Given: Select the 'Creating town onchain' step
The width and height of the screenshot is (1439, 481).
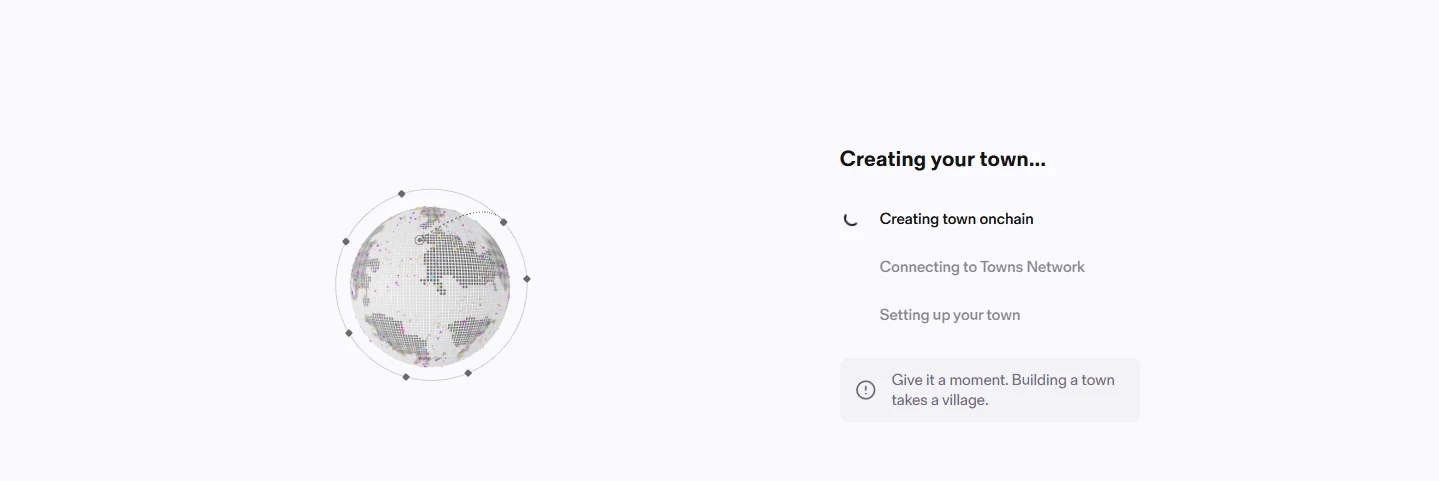Looking at the screenshot, I should [x=956, y=219].
